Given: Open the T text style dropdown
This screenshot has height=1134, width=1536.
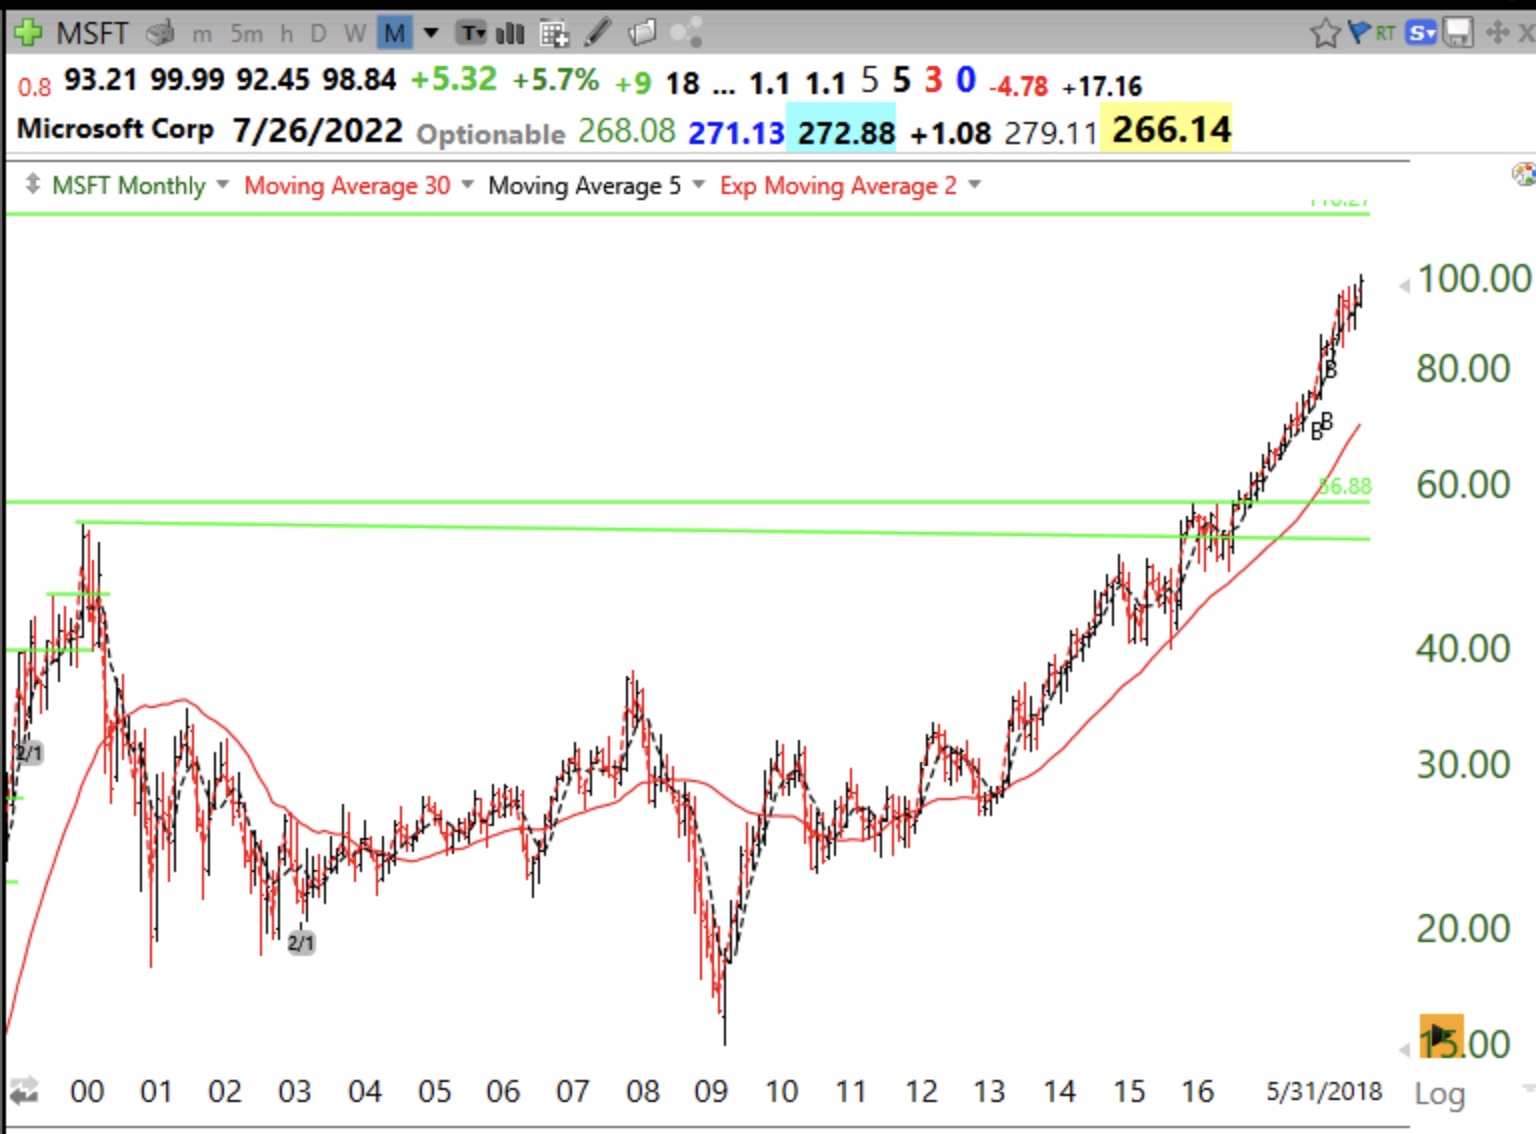Looking at the screenshot, I should pos(471,33).
